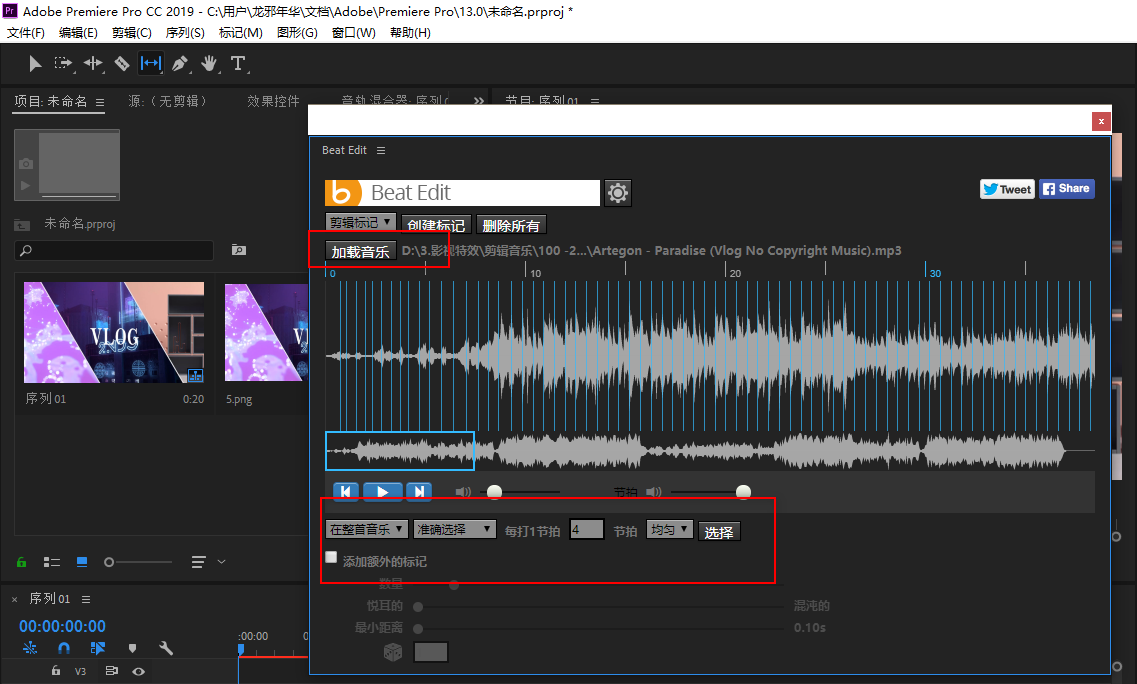The width and height of the screenshot is (1137, 684).
Task: Mute the music volume speaker icon
Action: click(x=463, y=492)
